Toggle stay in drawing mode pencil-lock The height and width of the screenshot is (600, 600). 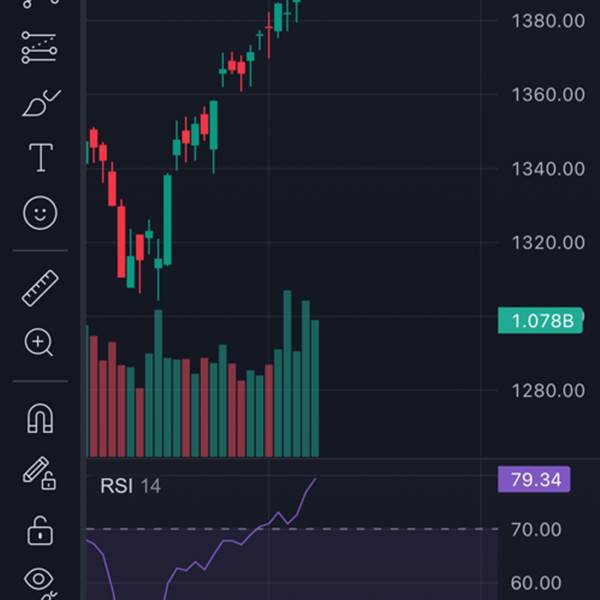[39, 473]
